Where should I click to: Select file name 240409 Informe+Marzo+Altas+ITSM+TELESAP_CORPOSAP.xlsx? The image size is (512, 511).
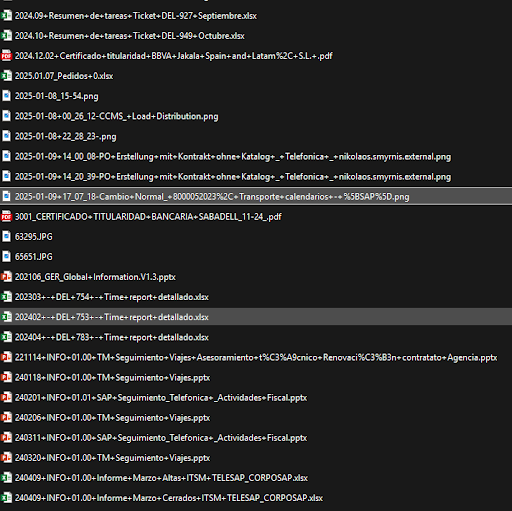(x=161, y=478)
